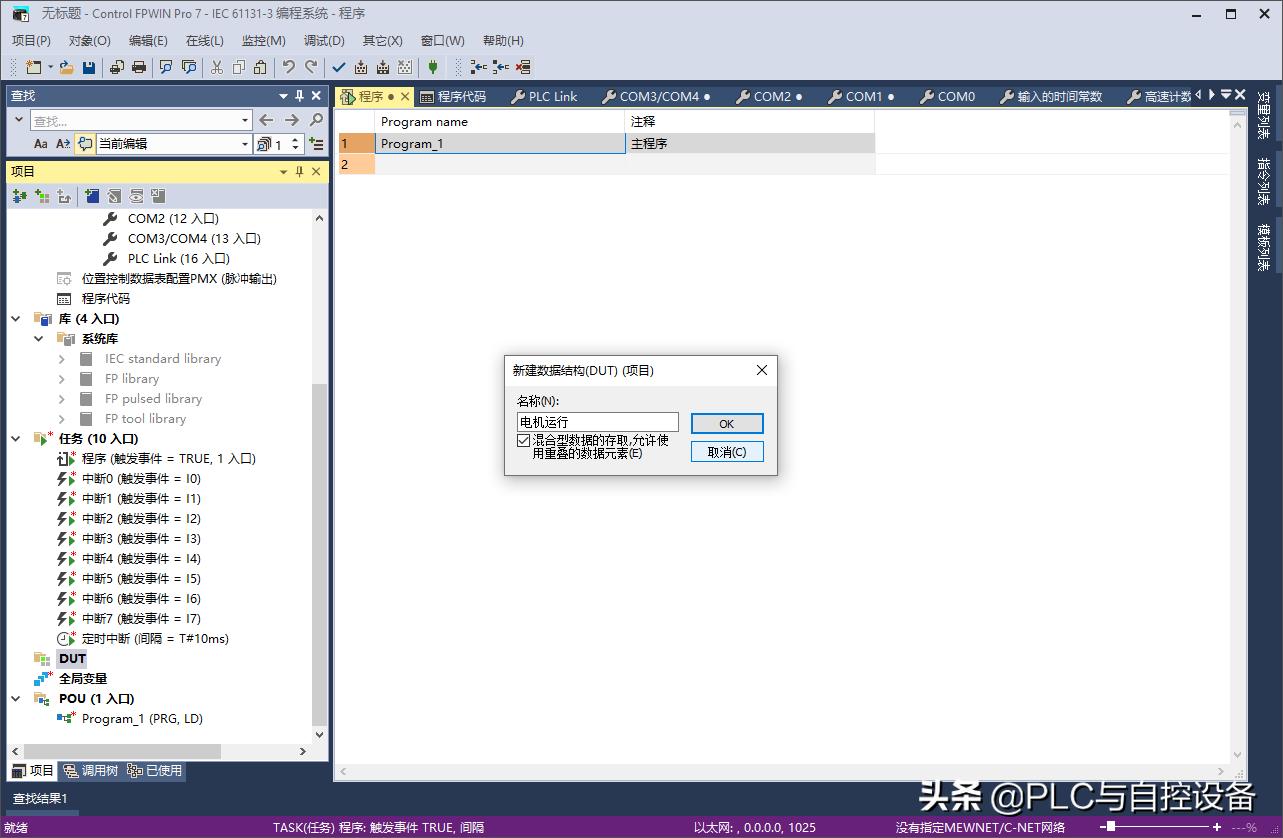Click the match case Aa icon in Find panel
Viewport: 1283px width, 838px height.
(x=41, y=143)
